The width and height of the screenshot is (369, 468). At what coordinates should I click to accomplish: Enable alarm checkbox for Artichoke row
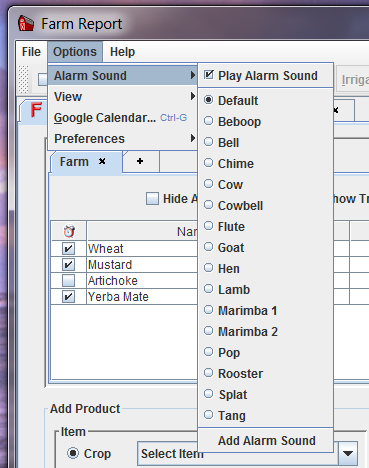(68, 281)
